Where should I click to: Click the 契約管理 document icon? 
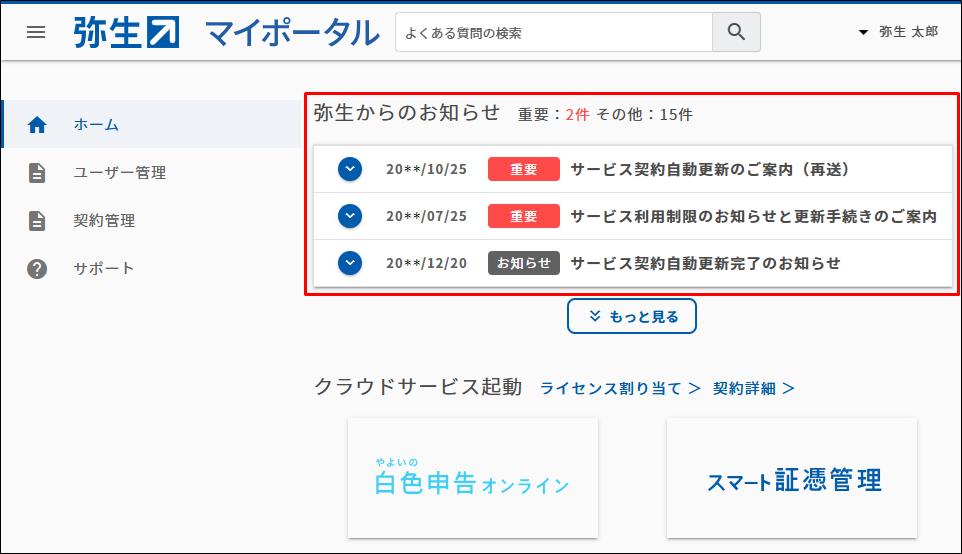point(37,221)
